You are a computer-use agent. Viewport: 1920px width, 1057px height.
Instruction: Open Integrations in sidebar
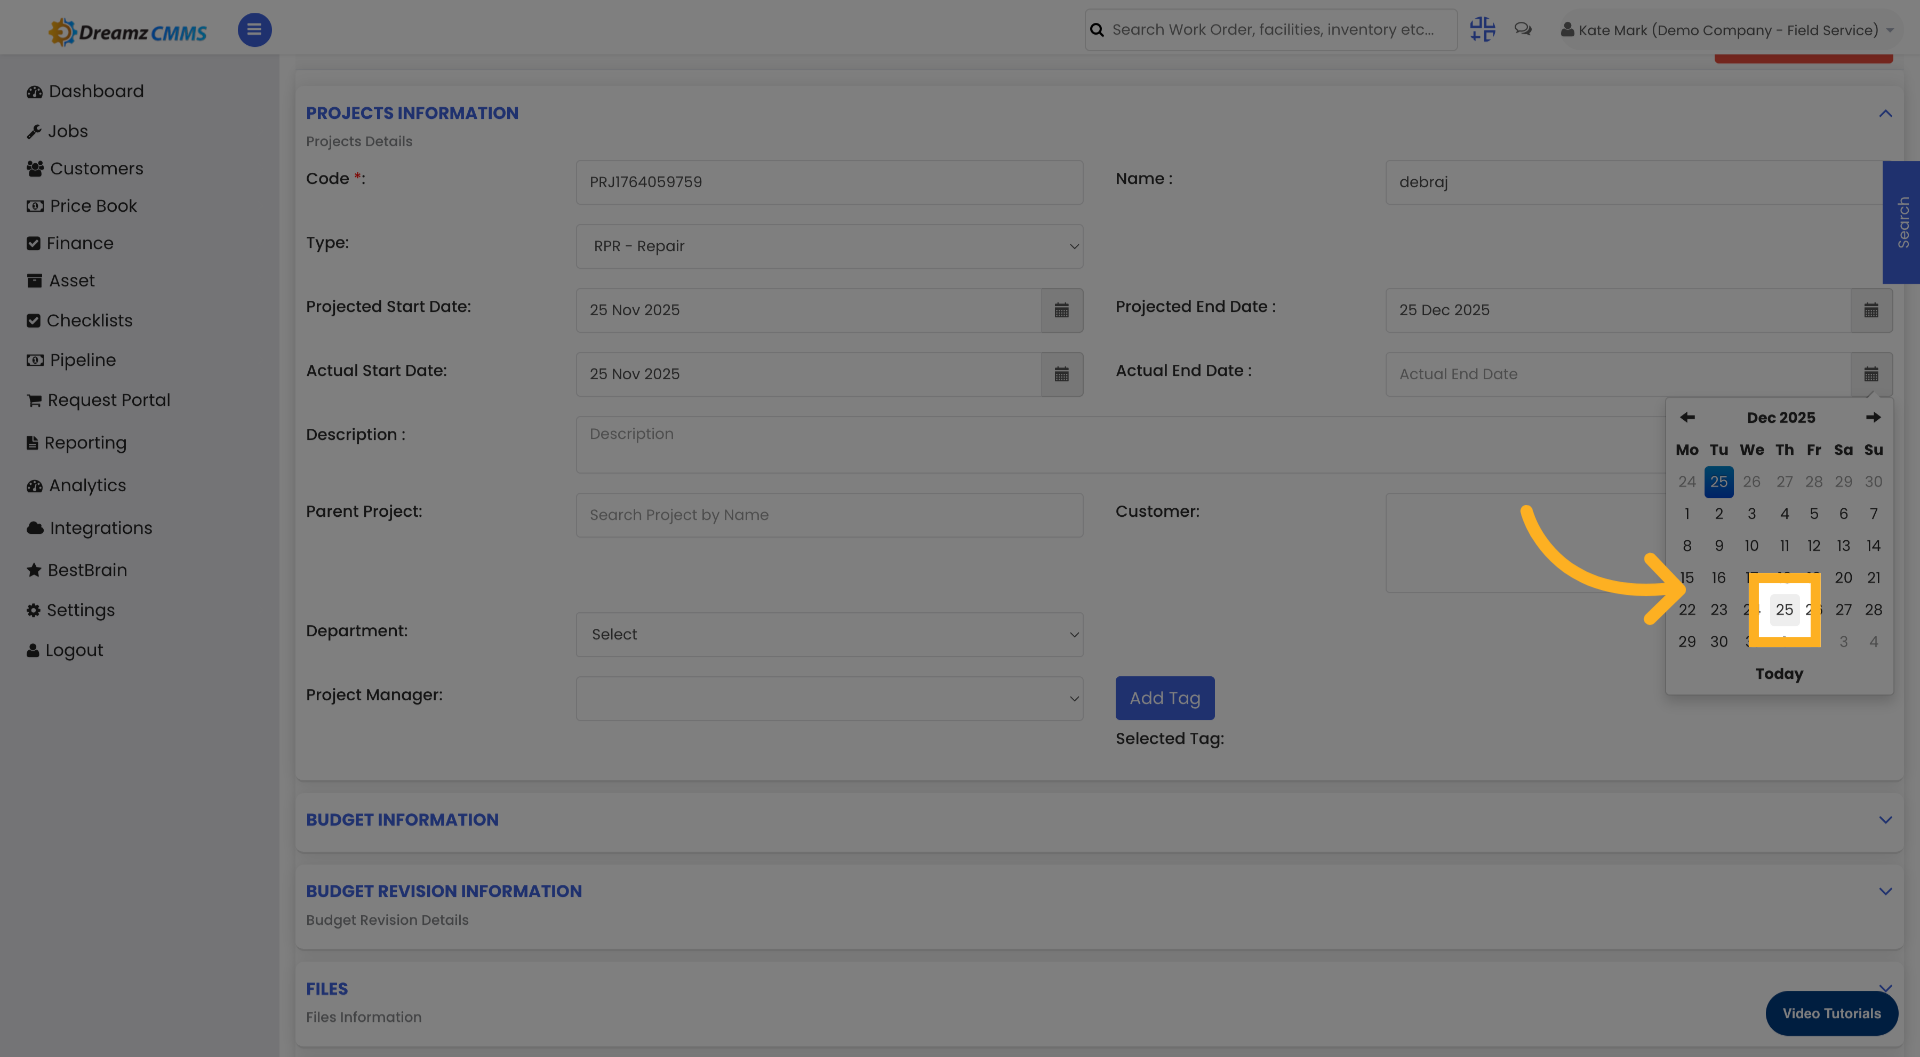tap(89, 528)
